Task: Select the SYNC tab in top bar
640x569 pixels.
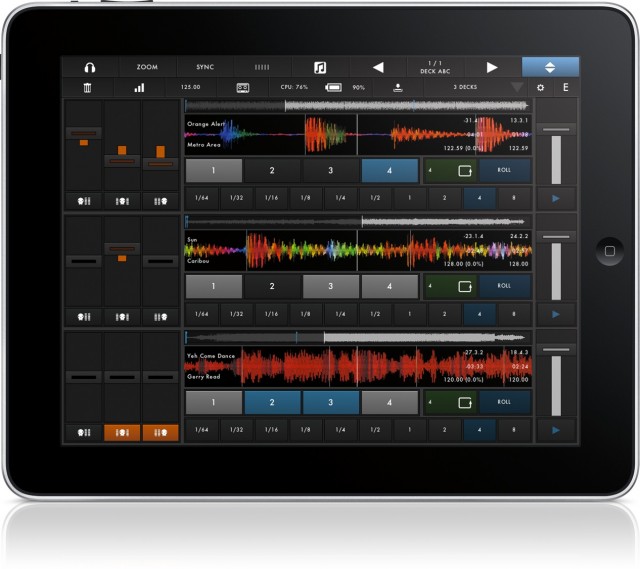Action: (205, 67)
